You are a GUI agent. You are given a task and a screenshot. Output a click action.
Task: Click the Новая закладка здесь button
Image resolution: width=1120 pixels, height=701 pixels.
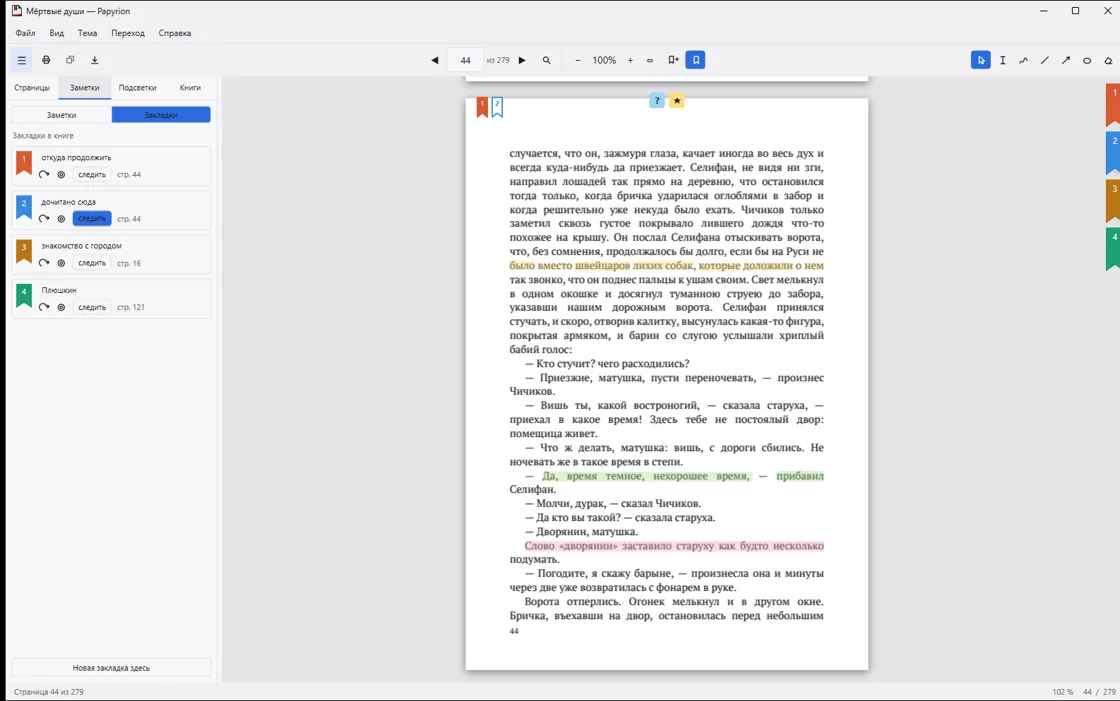[111, 668]
